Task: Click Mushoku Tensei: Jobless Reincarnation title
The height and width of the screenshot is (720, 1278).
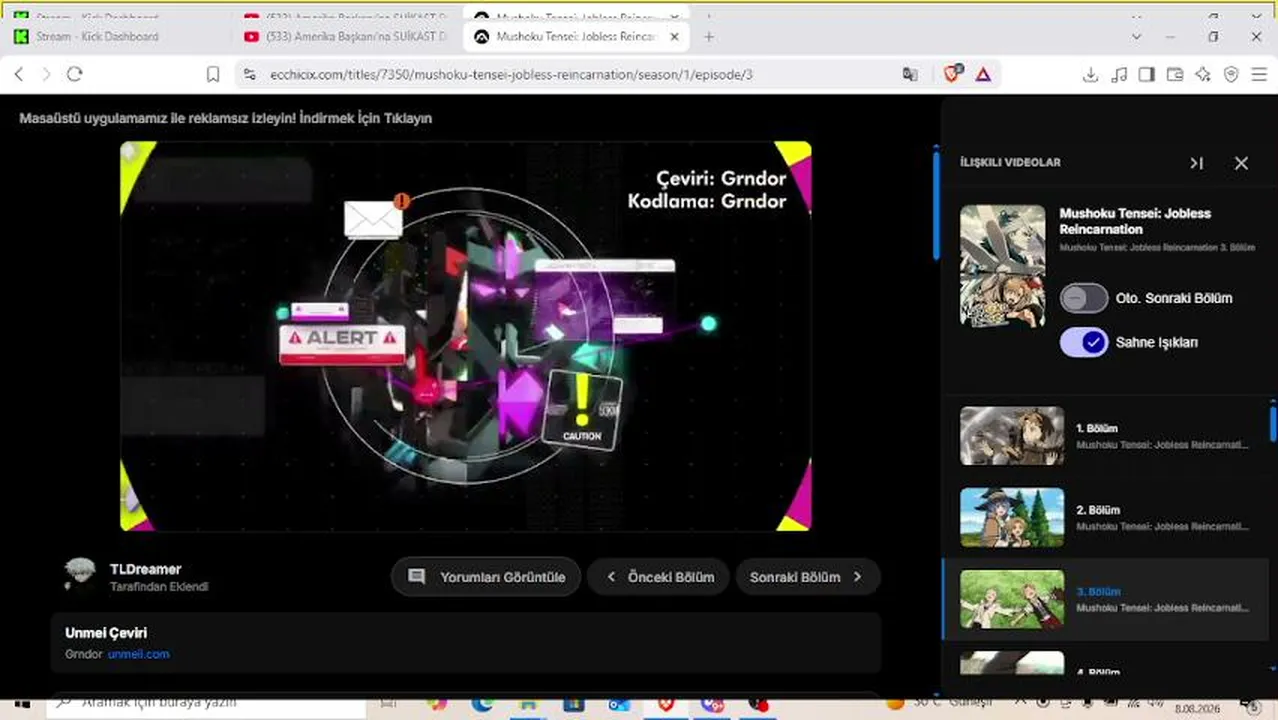Action: [1135, 221]
